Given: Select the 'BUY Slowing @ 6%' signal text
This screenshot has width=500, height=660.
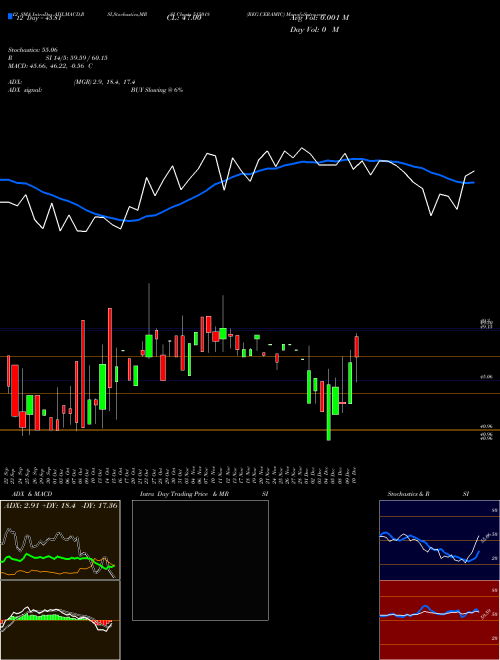Looking at the screenshot, I should (157, 90).
